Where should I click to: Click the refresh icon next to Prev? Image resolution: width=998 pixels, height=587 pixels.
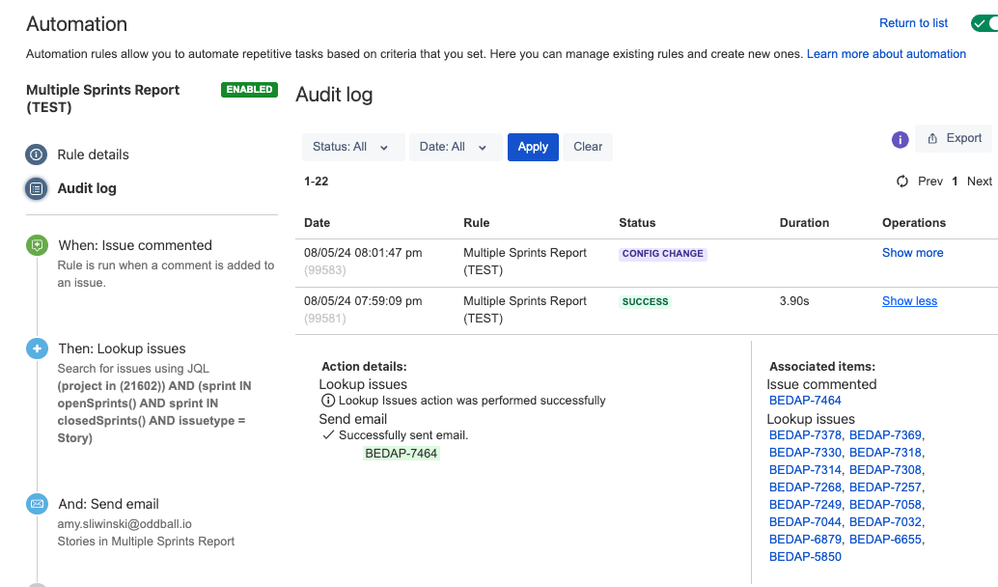point(902,181)
